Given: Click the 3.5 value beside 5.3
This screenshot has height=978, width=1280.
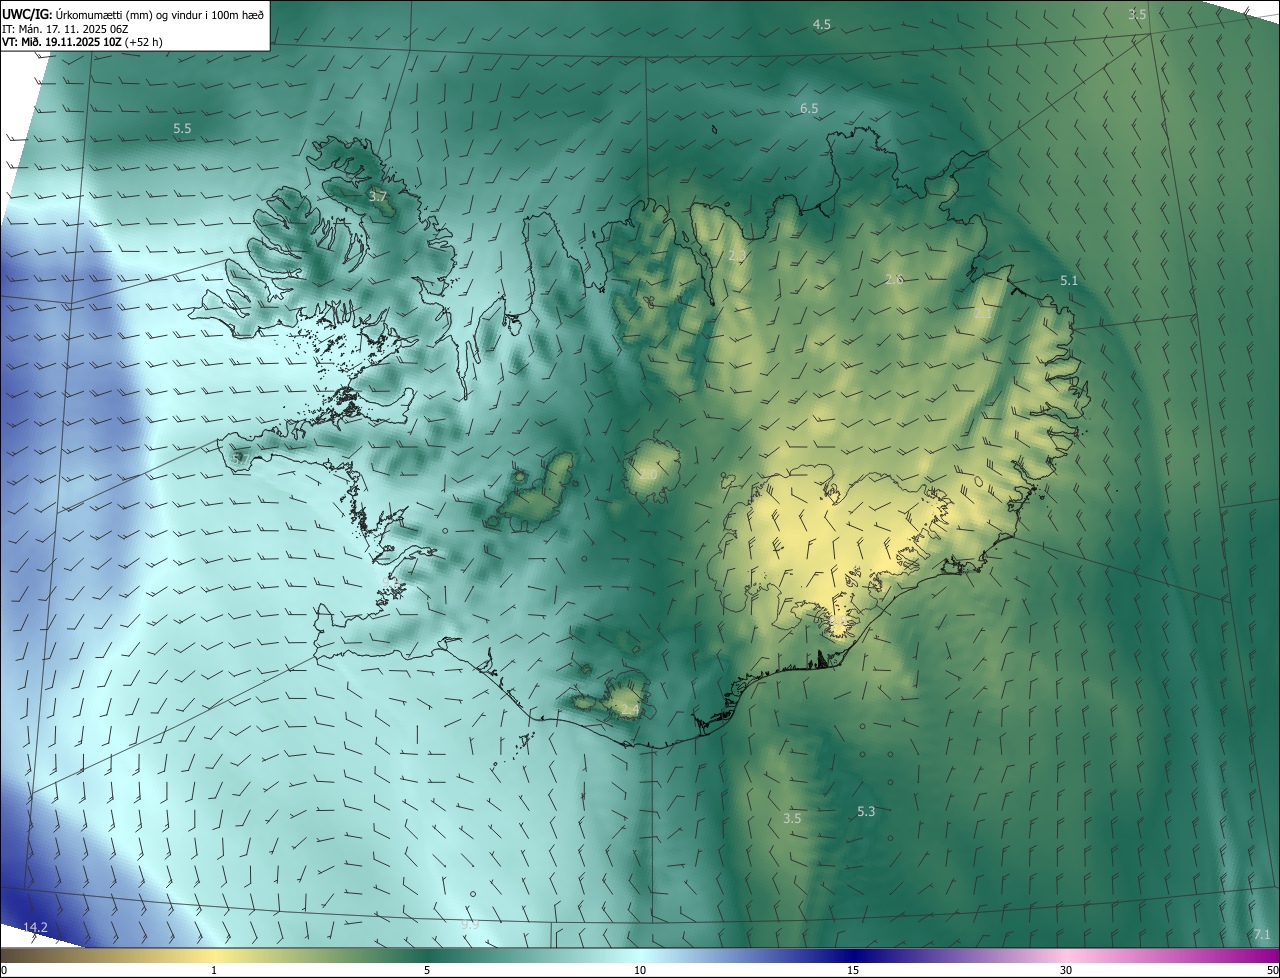Looking at the screenshot, I should pos(792,818).
